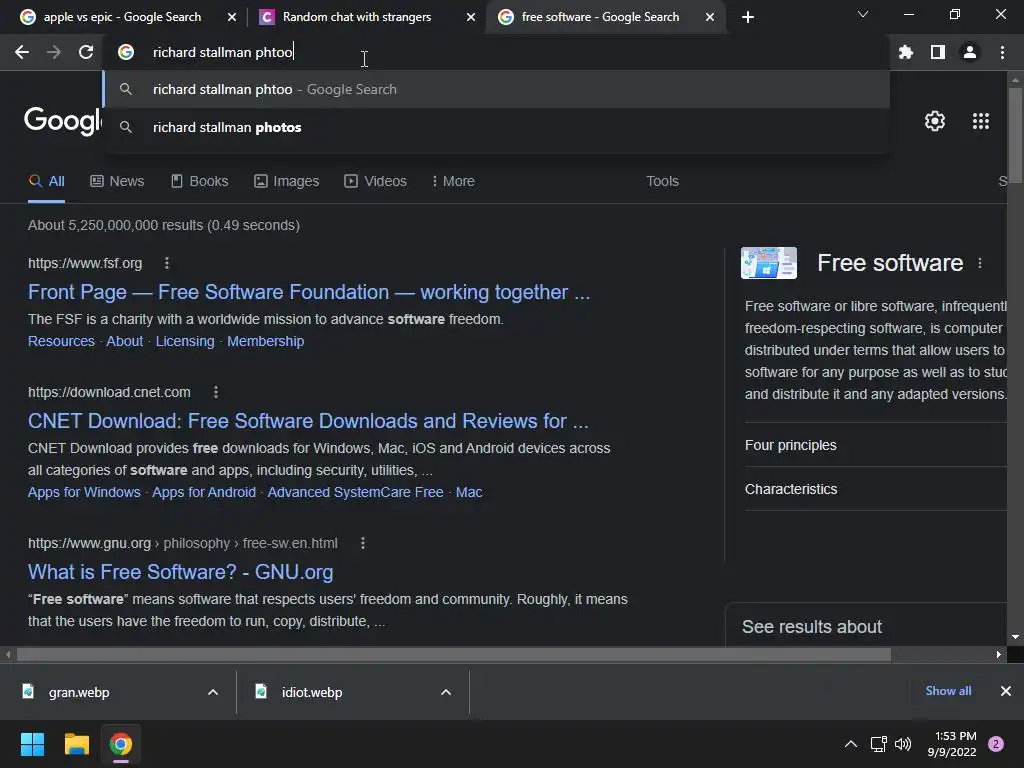Click the vertical page scrollbar

click(1015, 134)
